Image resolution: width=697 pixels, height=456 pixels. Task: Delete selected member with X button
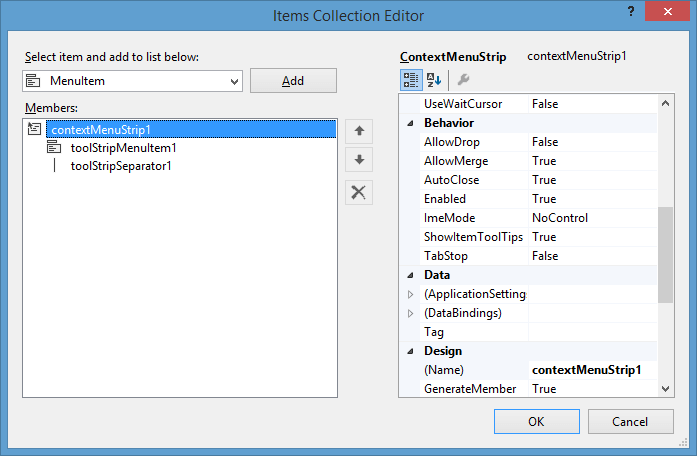click(359, 192)
